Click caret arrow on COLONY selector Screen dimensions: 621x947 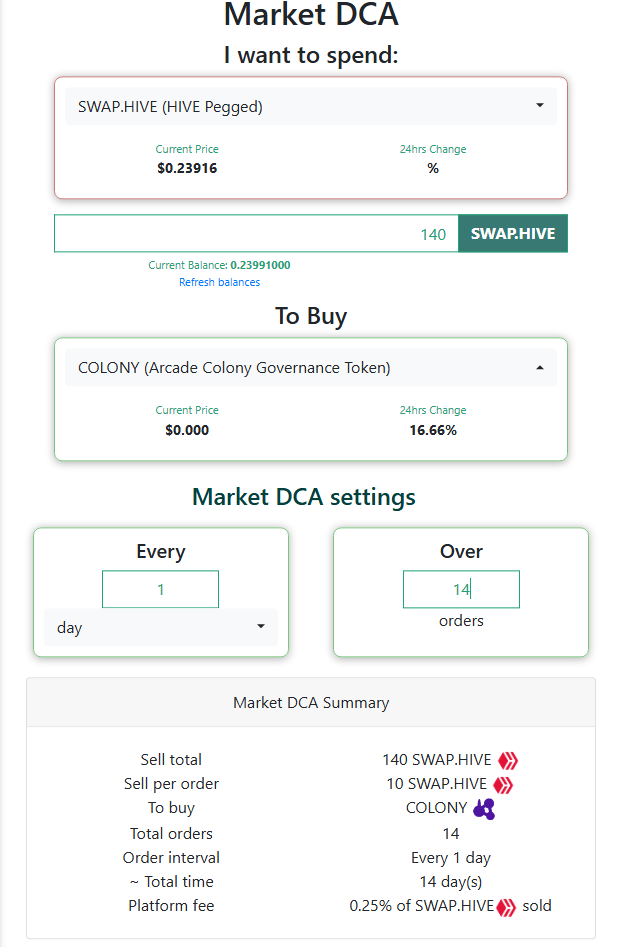coord(540,368)
